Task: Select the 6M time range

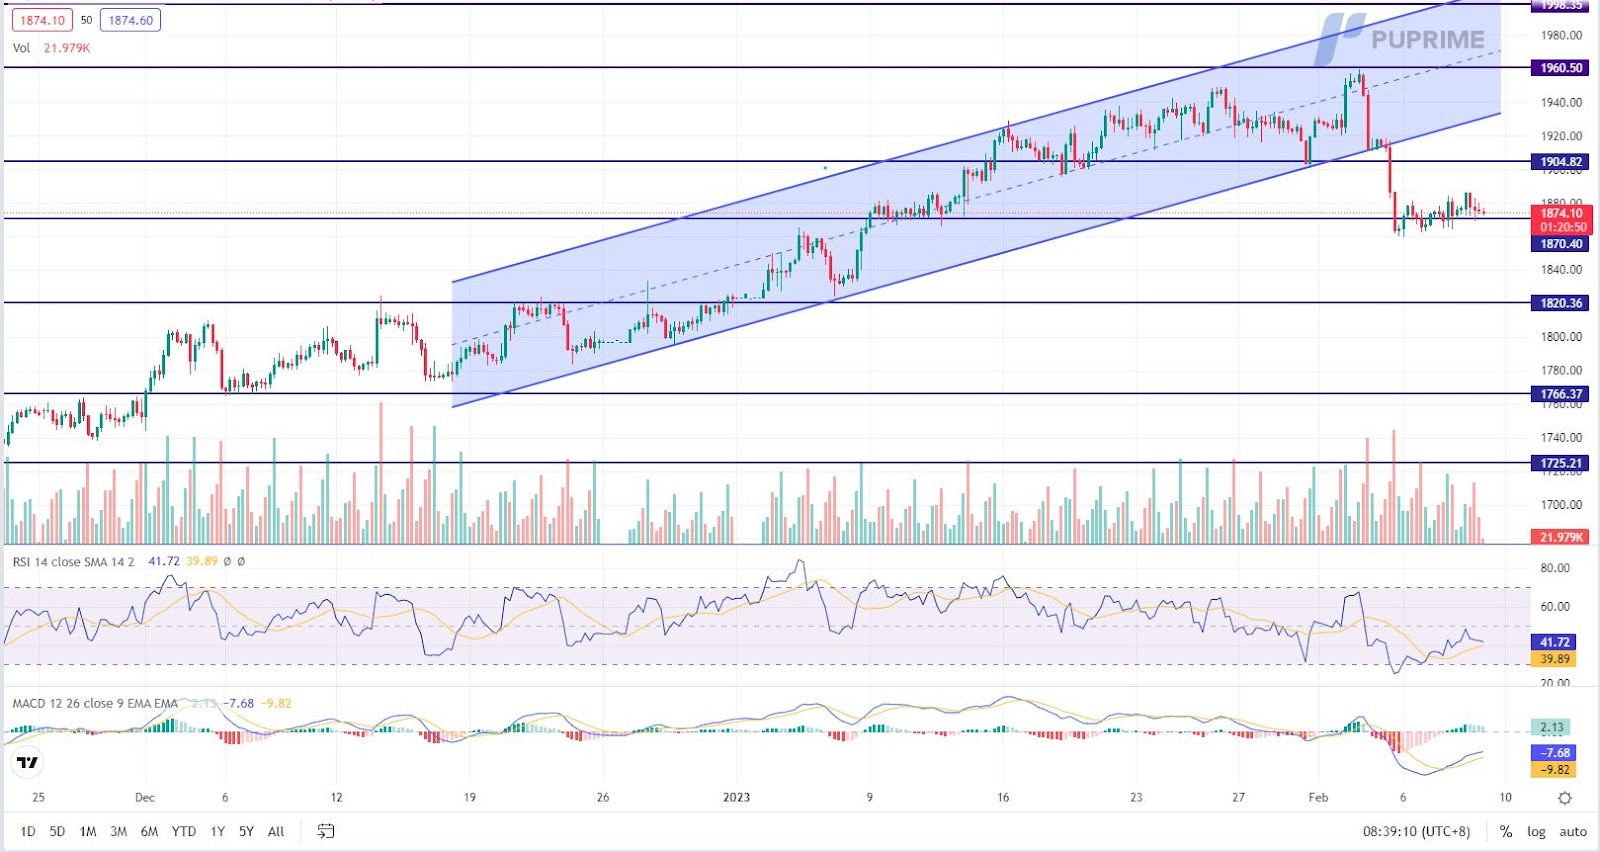Action: point(149,831)
